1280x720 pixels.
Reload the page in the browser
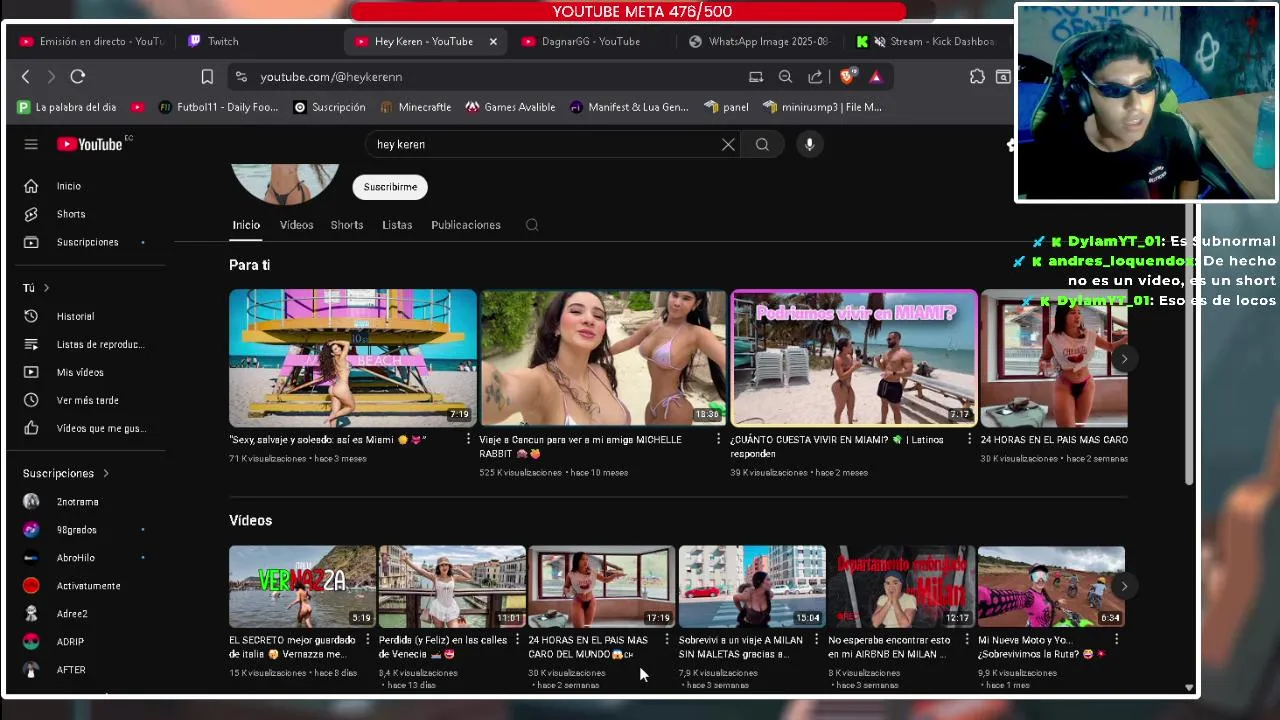78,76
